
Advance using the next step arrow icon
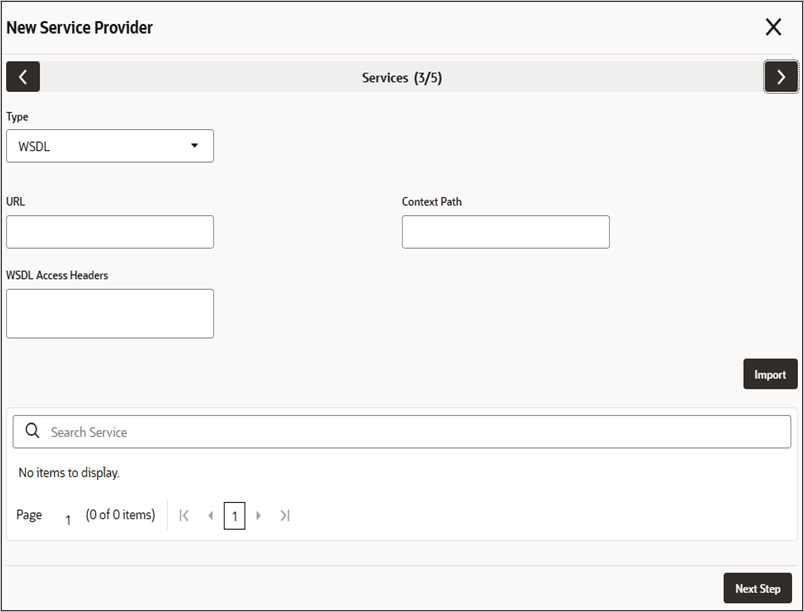[781, 77]
